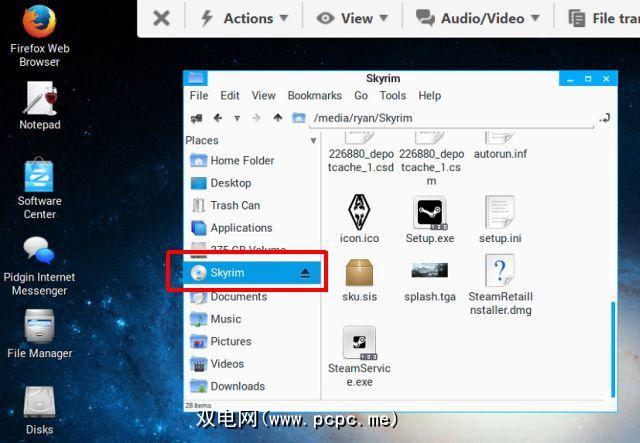Click the forward arrow in file manager toolbar
Viewport: 640px width, 443px height.
[x=256, y=118]
